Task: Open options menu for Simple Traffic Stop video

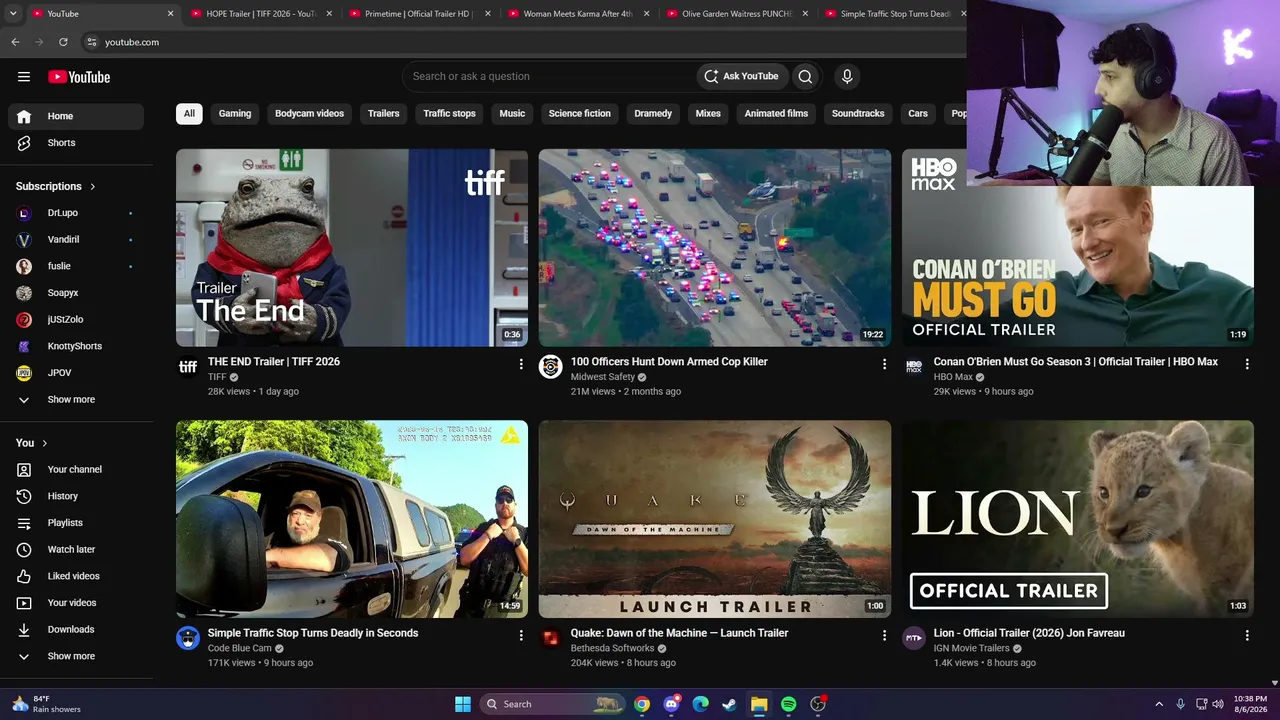Action: point(521,635)
